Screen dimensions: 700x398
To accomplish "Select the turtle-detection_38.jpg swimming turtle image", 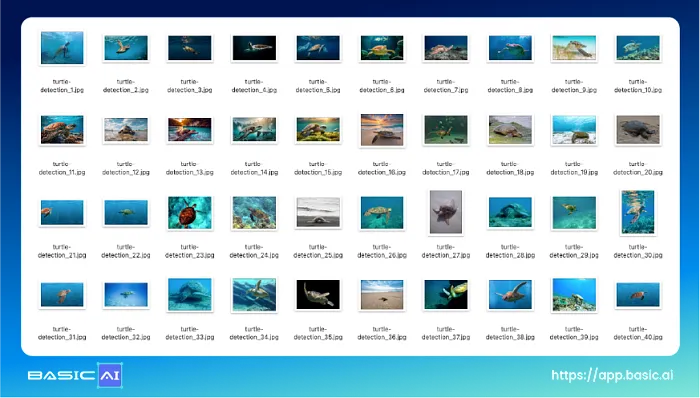I will [510, 294].
